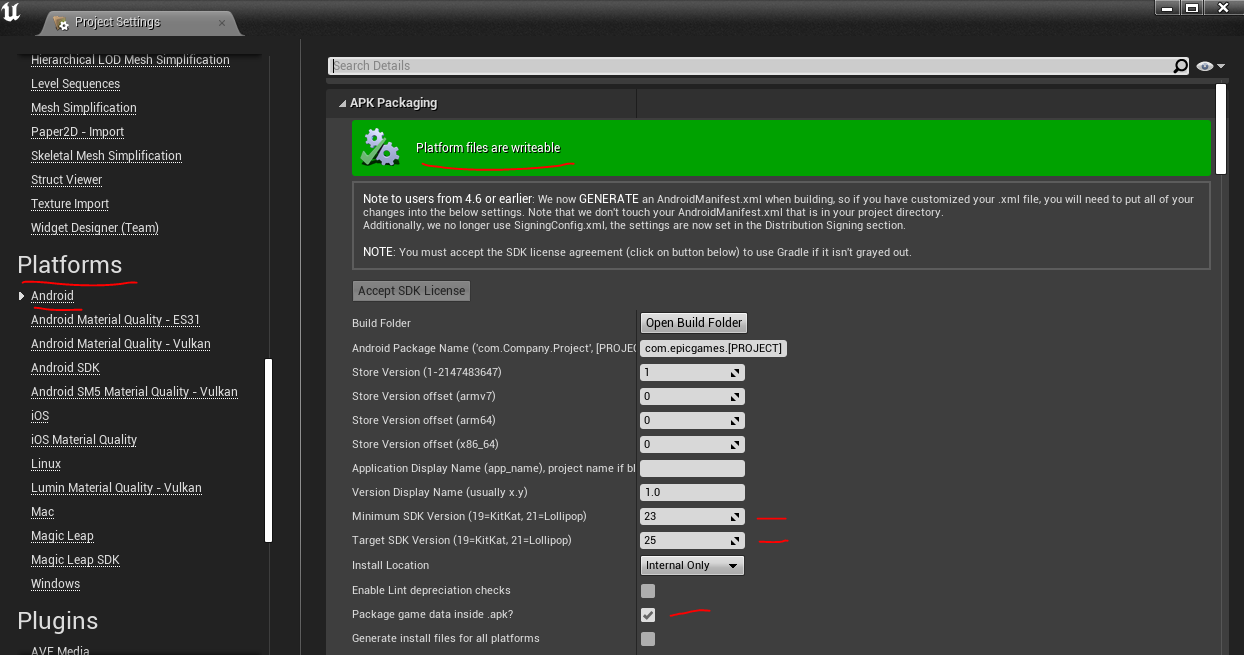Image resolution: width=1244 pixels, height=655 pixels.
Task: Open iOS platform settings
Action: [x=40, y=416]
